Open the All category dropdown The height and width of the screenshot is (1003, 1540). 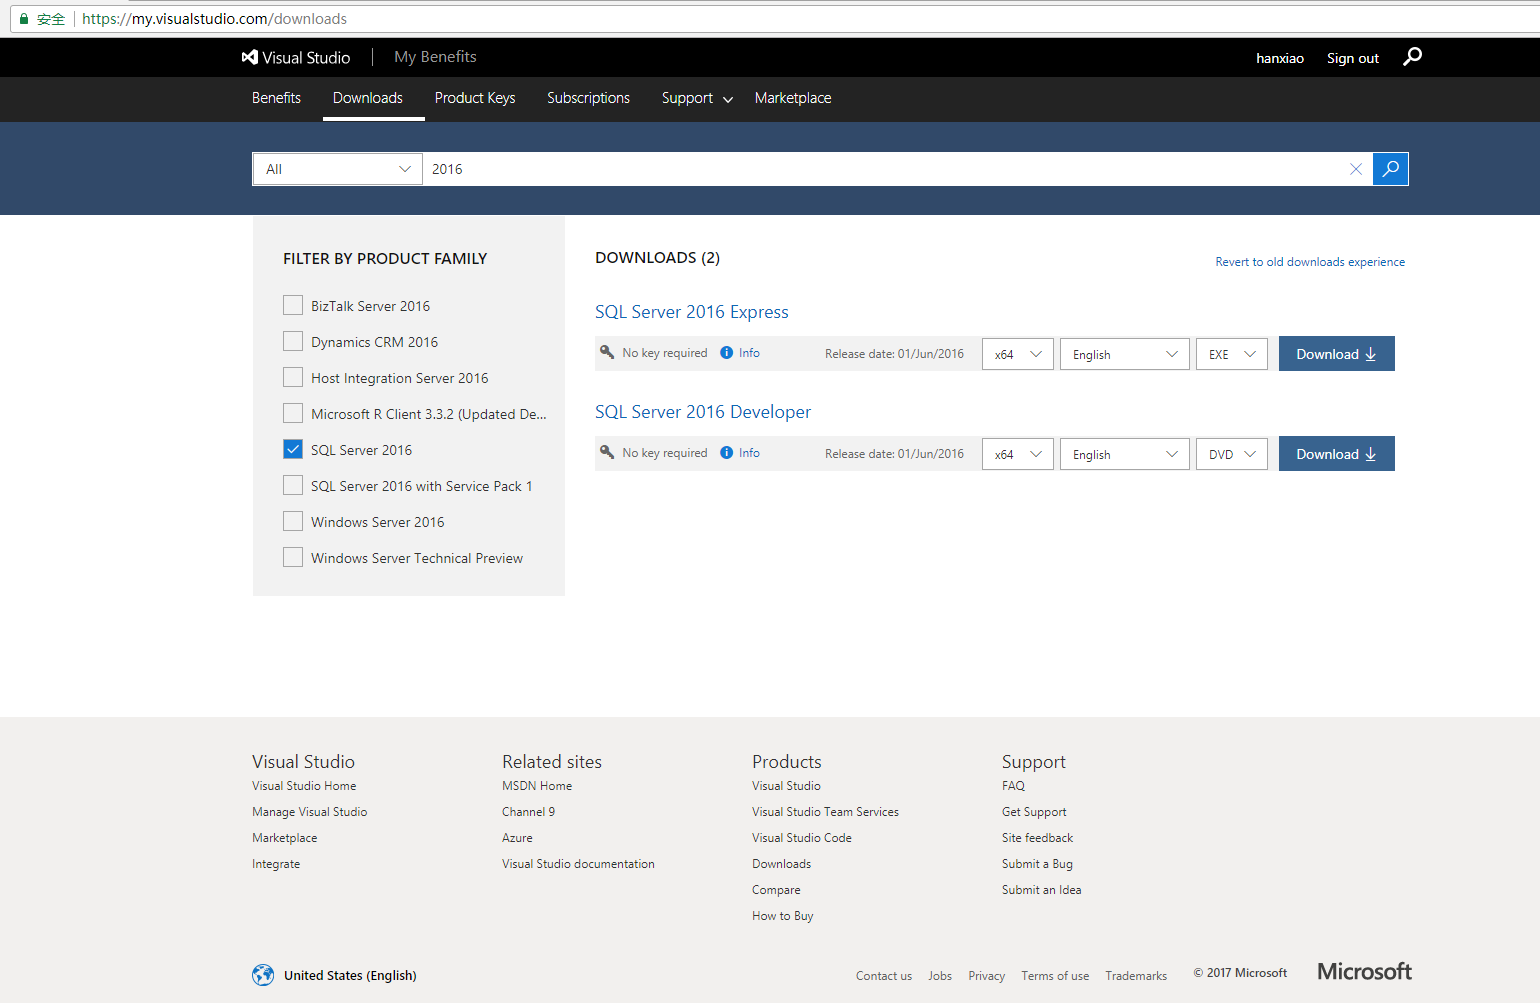coord(338,169)
